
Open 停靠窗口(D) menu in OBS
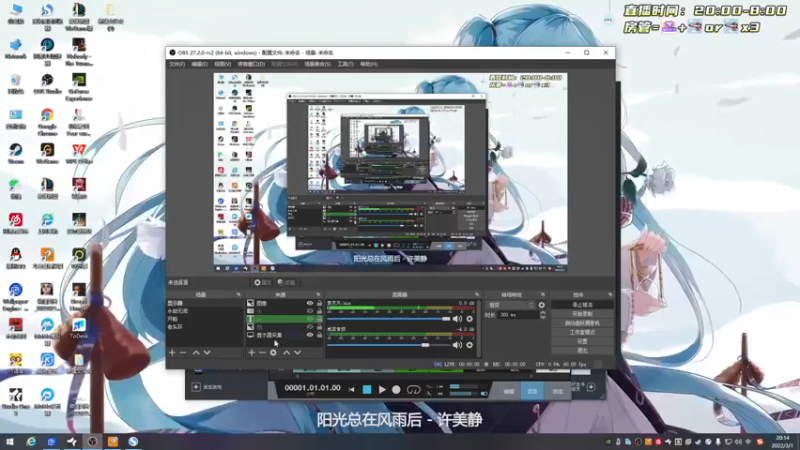coord(251,64)
